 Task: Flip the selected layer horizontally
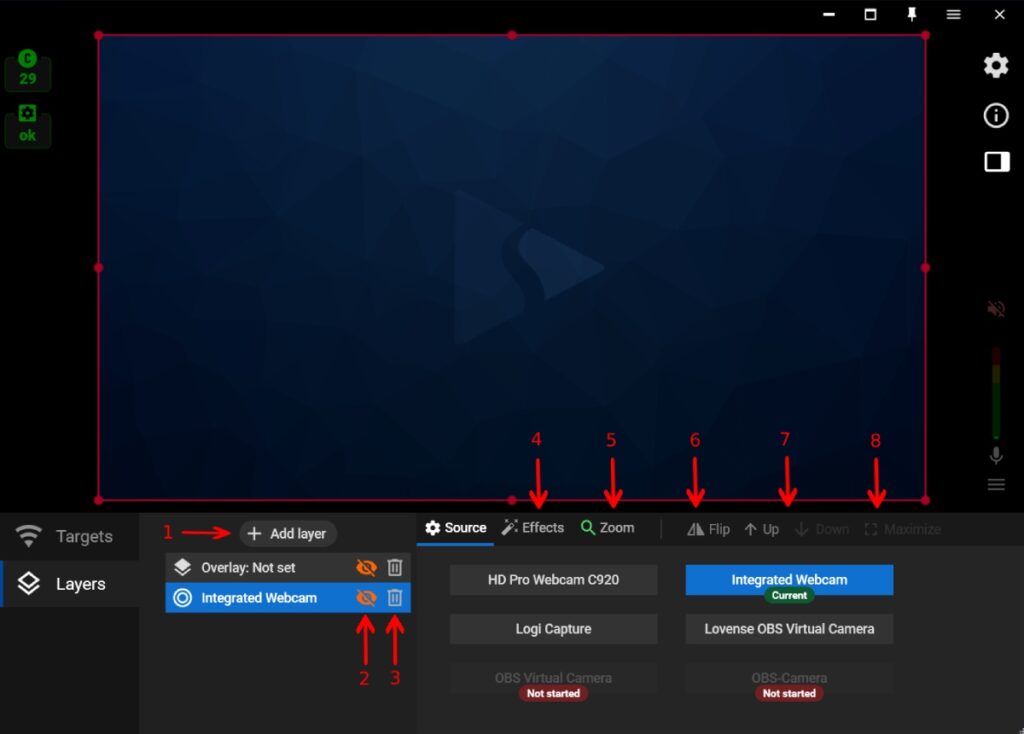[708, 529]
